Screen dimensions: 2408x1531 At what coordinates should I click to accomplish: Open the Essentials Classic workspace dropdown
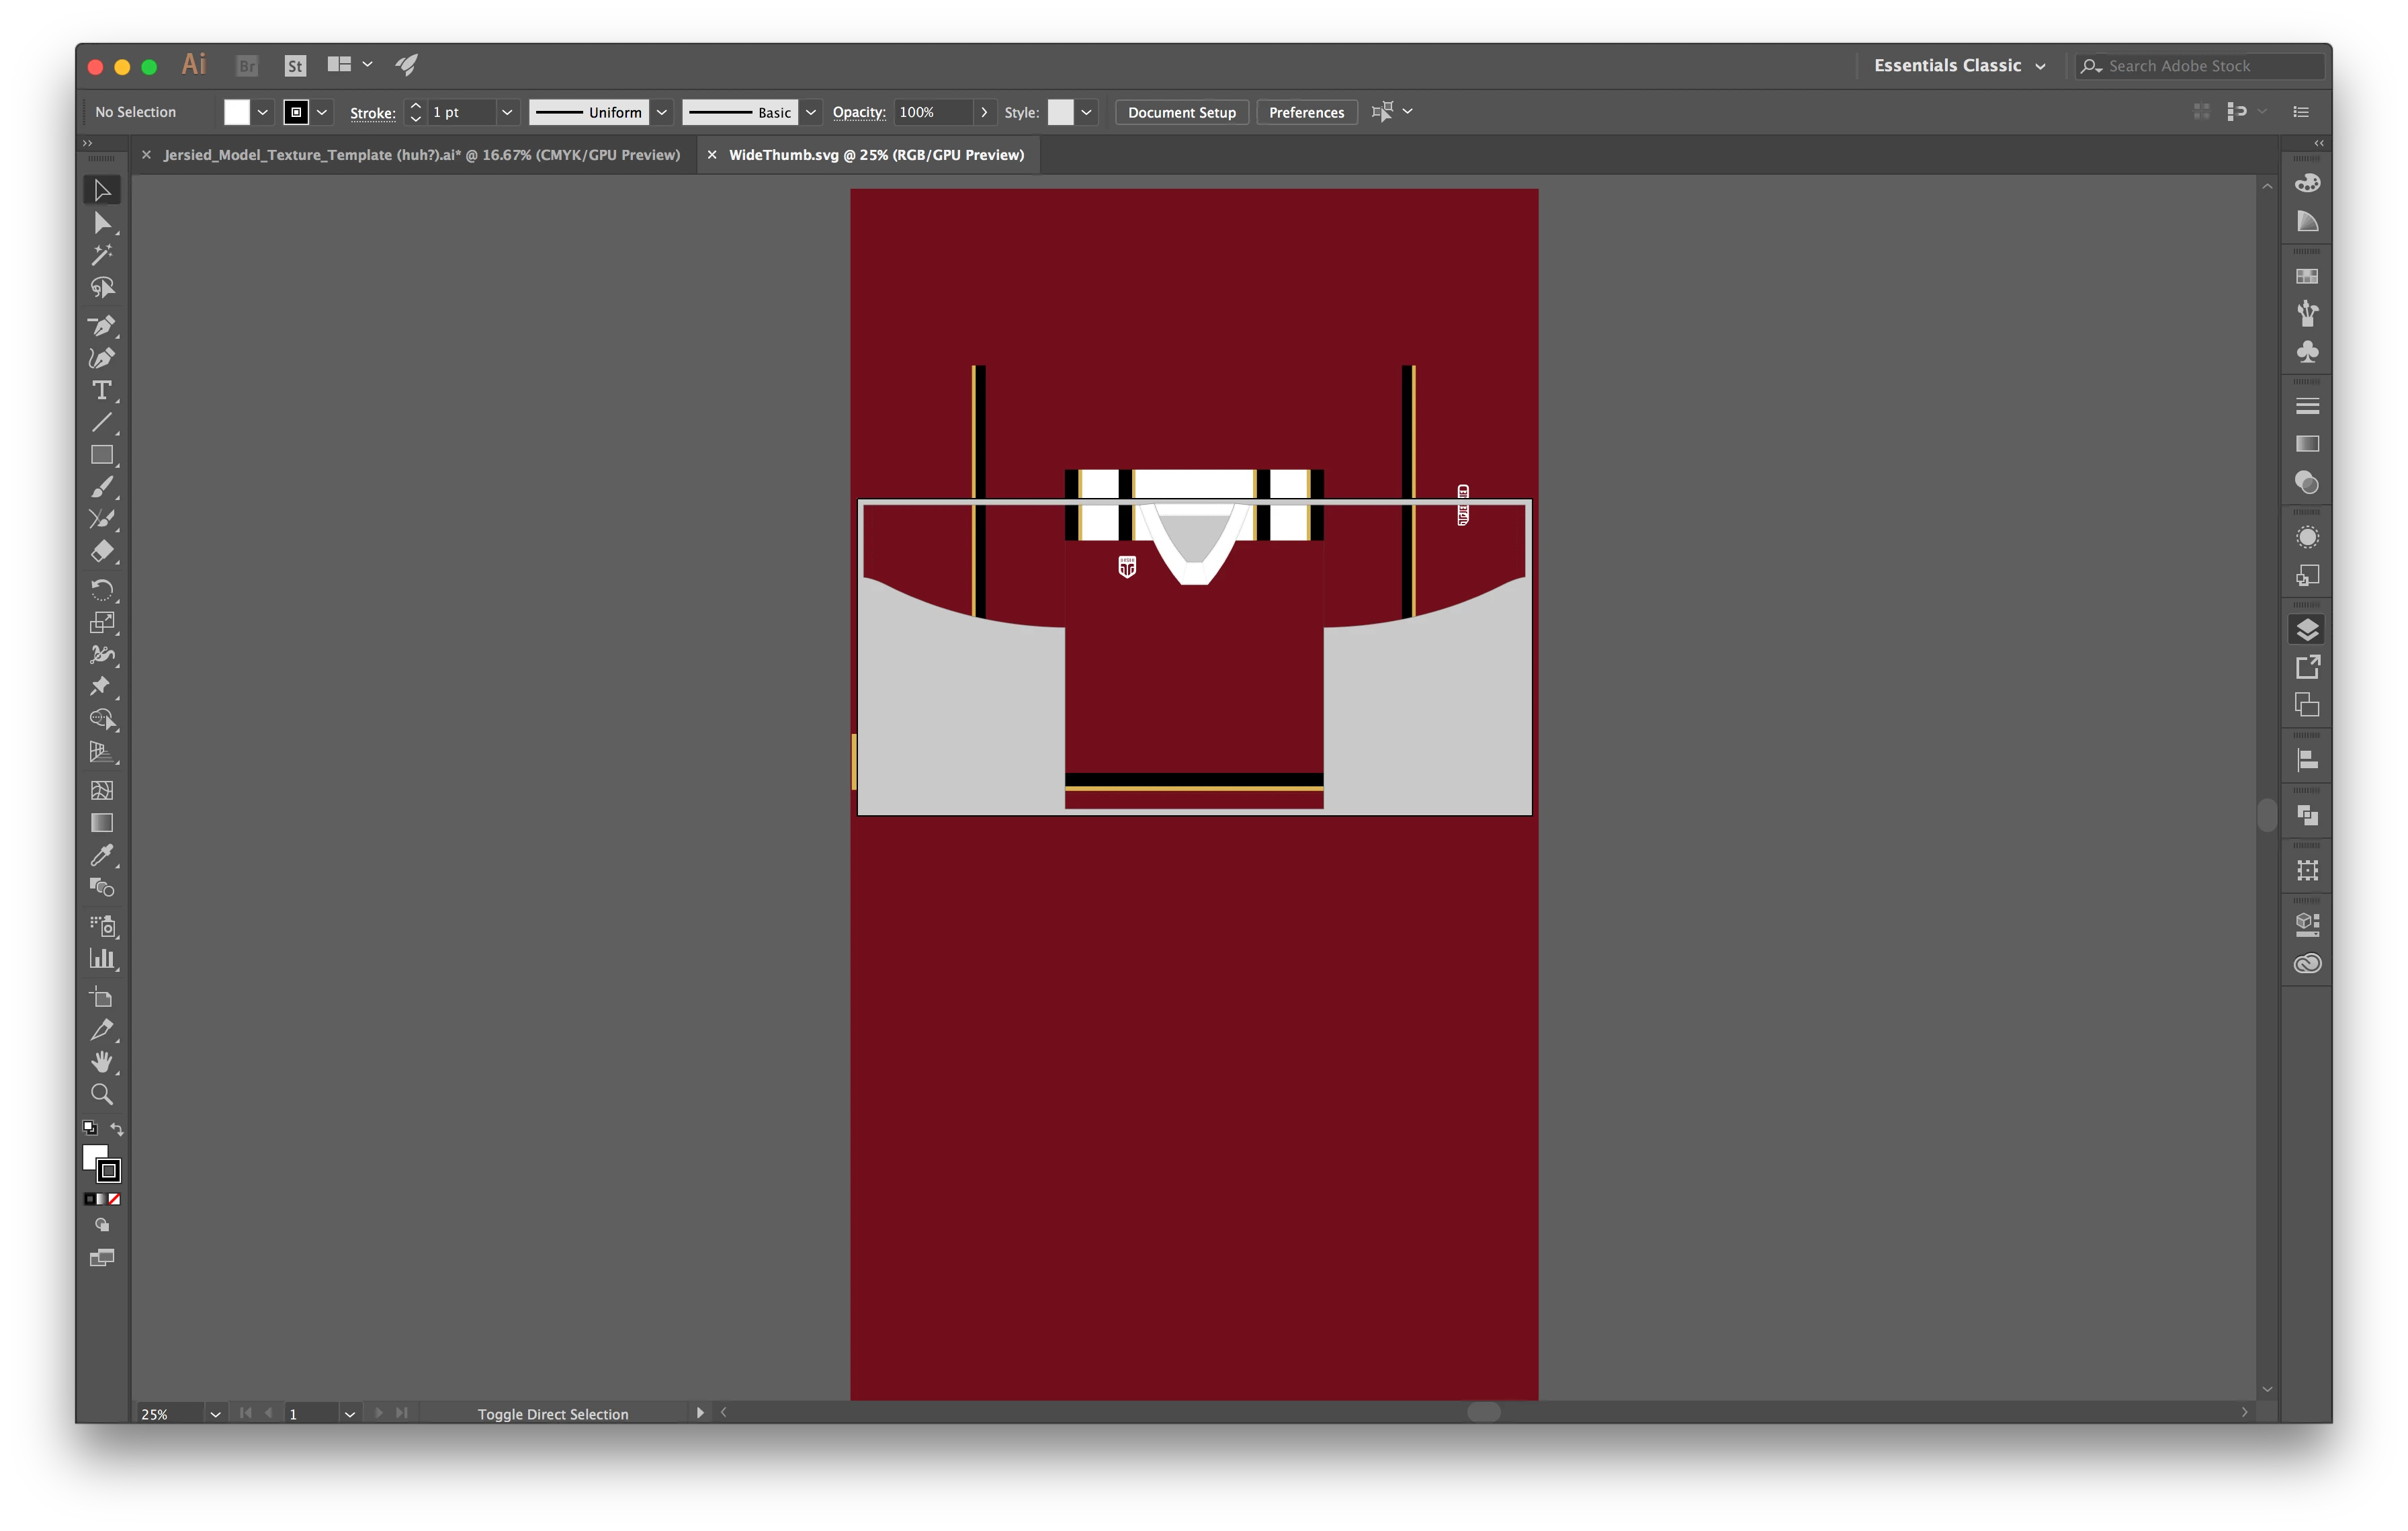click(x=1959, y=66)
